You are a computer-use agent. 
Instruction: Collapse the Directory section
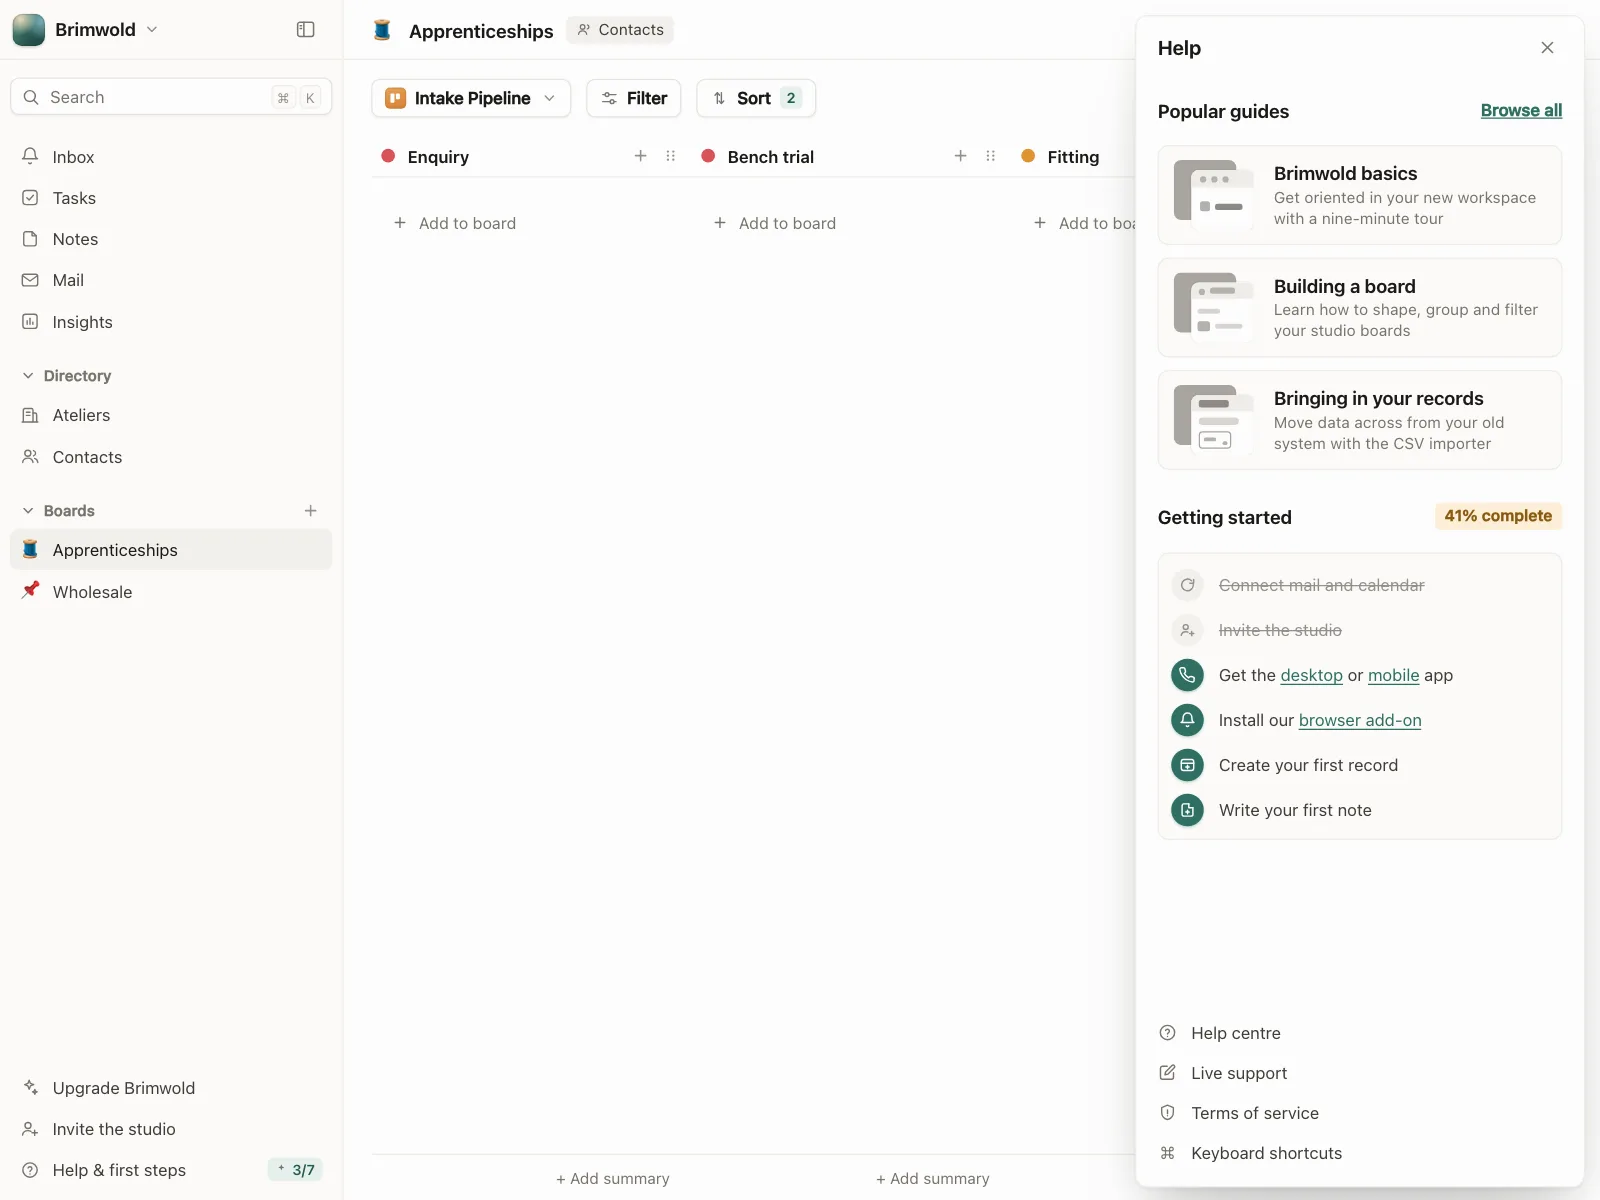click(x=67, y=376)
